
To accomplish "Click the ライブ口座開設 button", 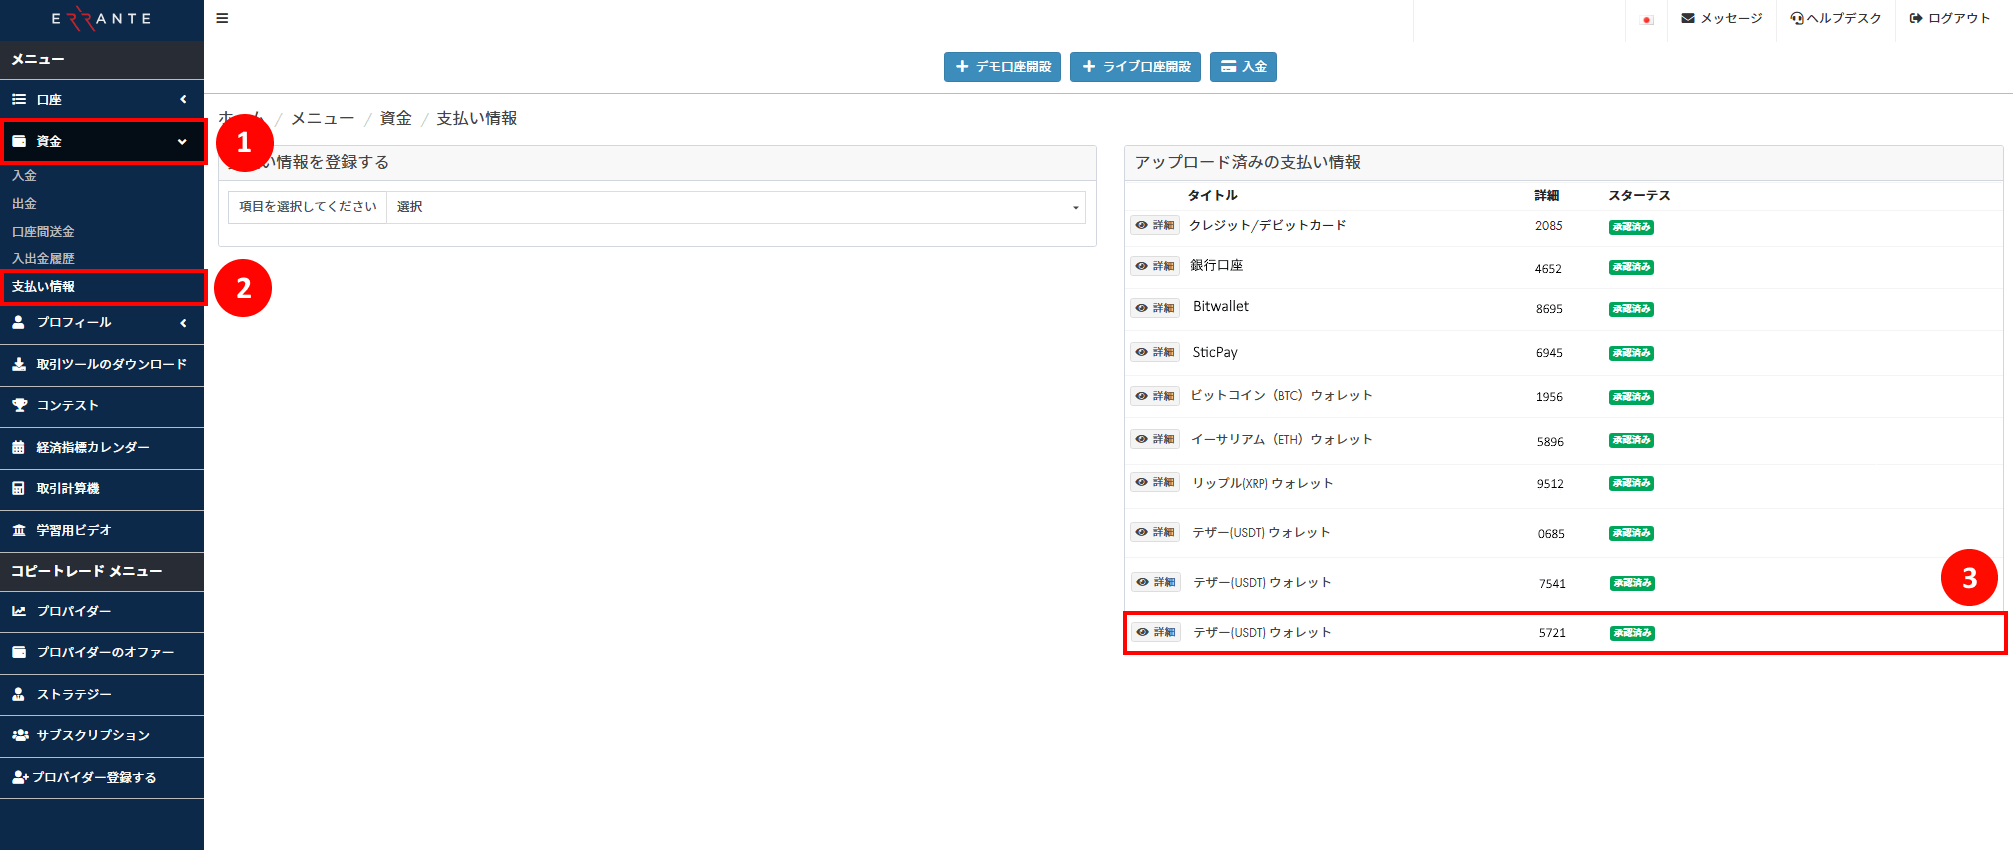I will coord(1135,67).
